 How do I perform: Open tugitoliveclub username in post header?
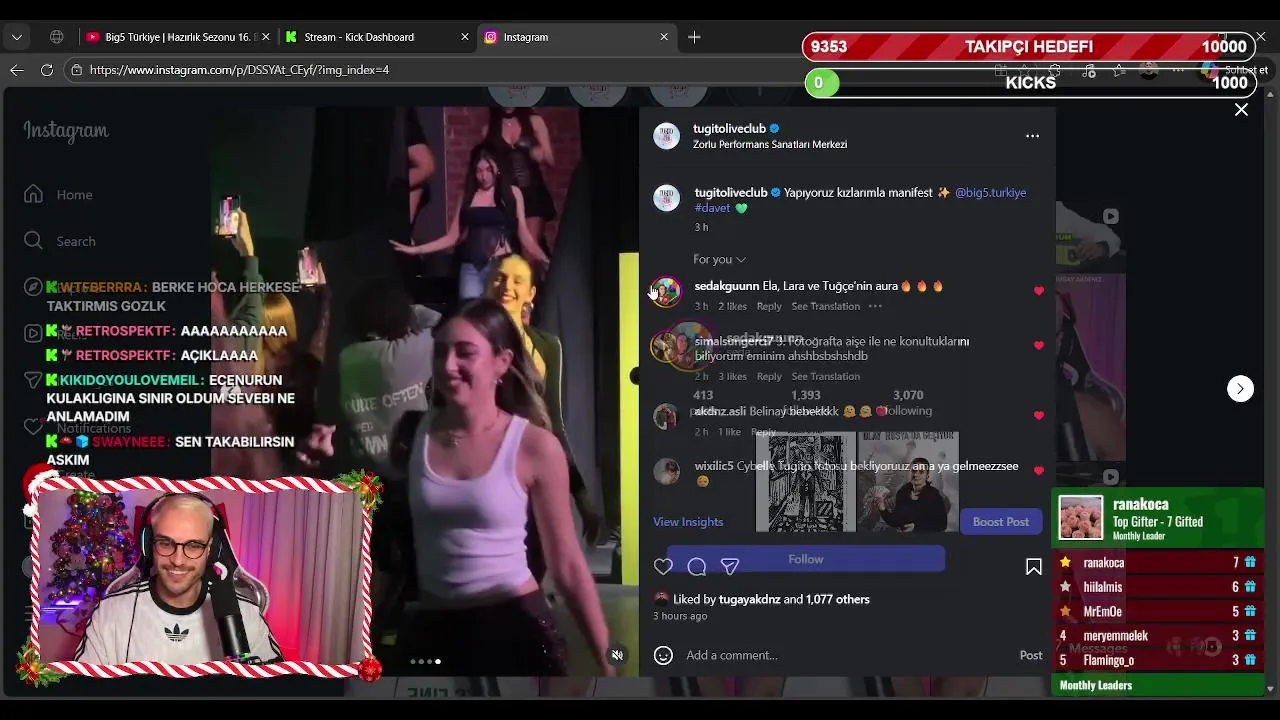(729, 129)
